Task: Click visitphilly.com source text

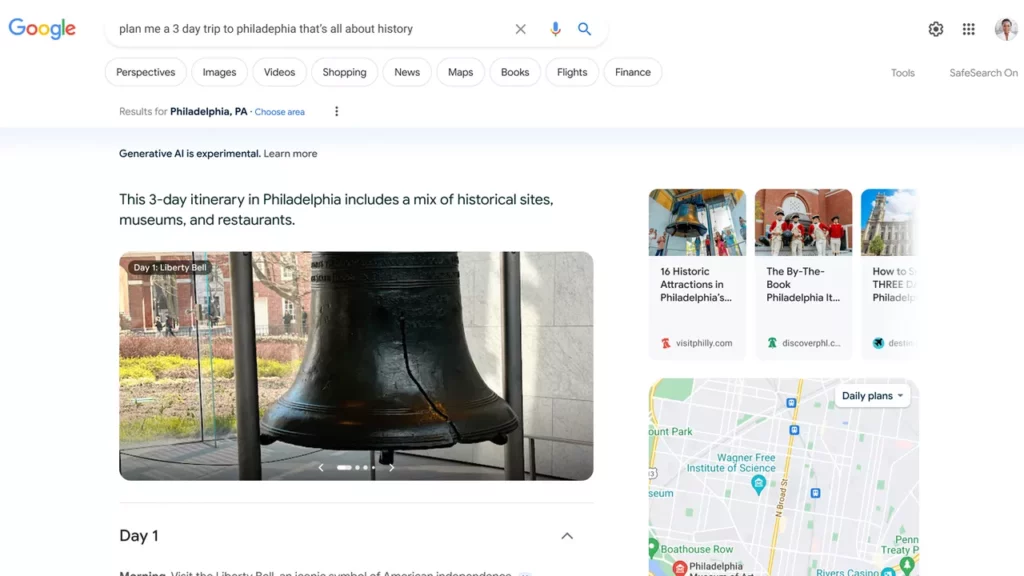Action: [x=704, y=343]
